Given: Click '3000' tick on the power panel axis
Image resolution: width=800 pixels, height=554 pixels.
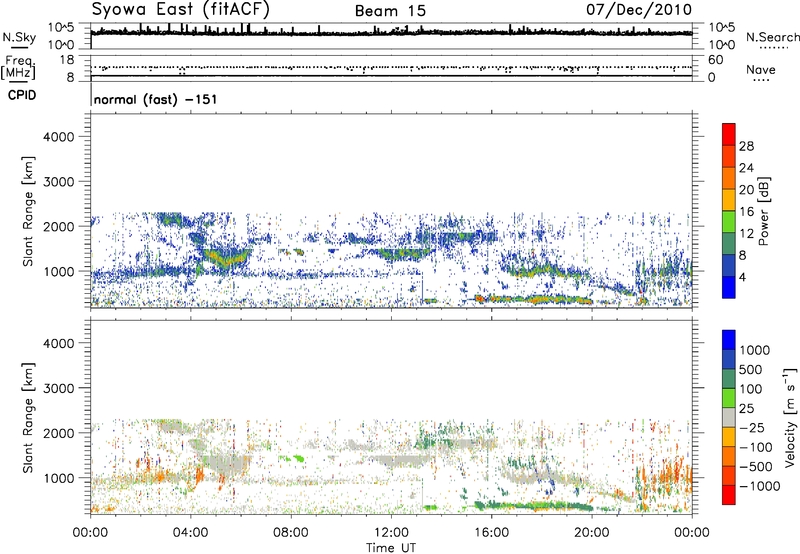Looking at the screenshot, I should (58, 182).
